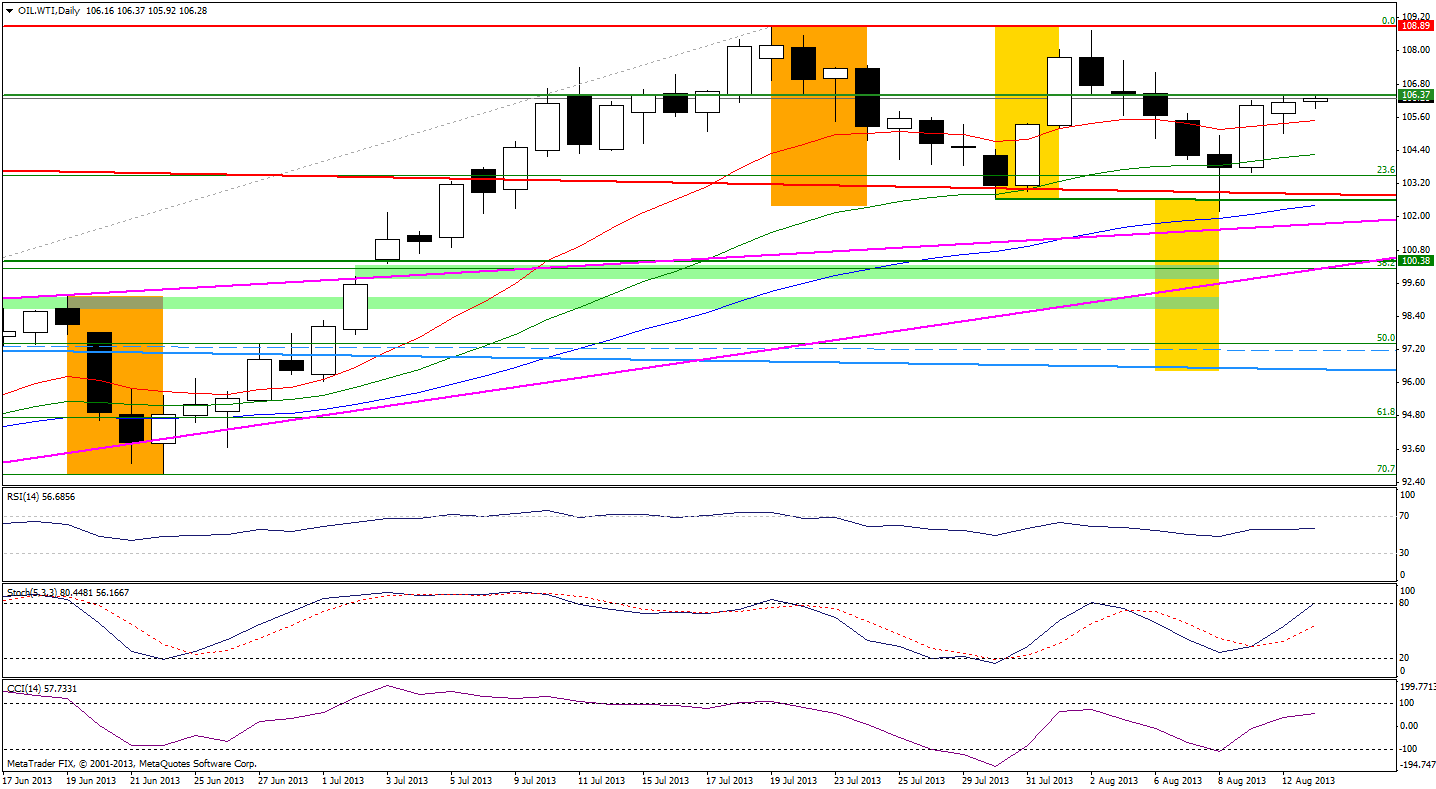Click the 9 Jul 2013 date label

point(536,780)
